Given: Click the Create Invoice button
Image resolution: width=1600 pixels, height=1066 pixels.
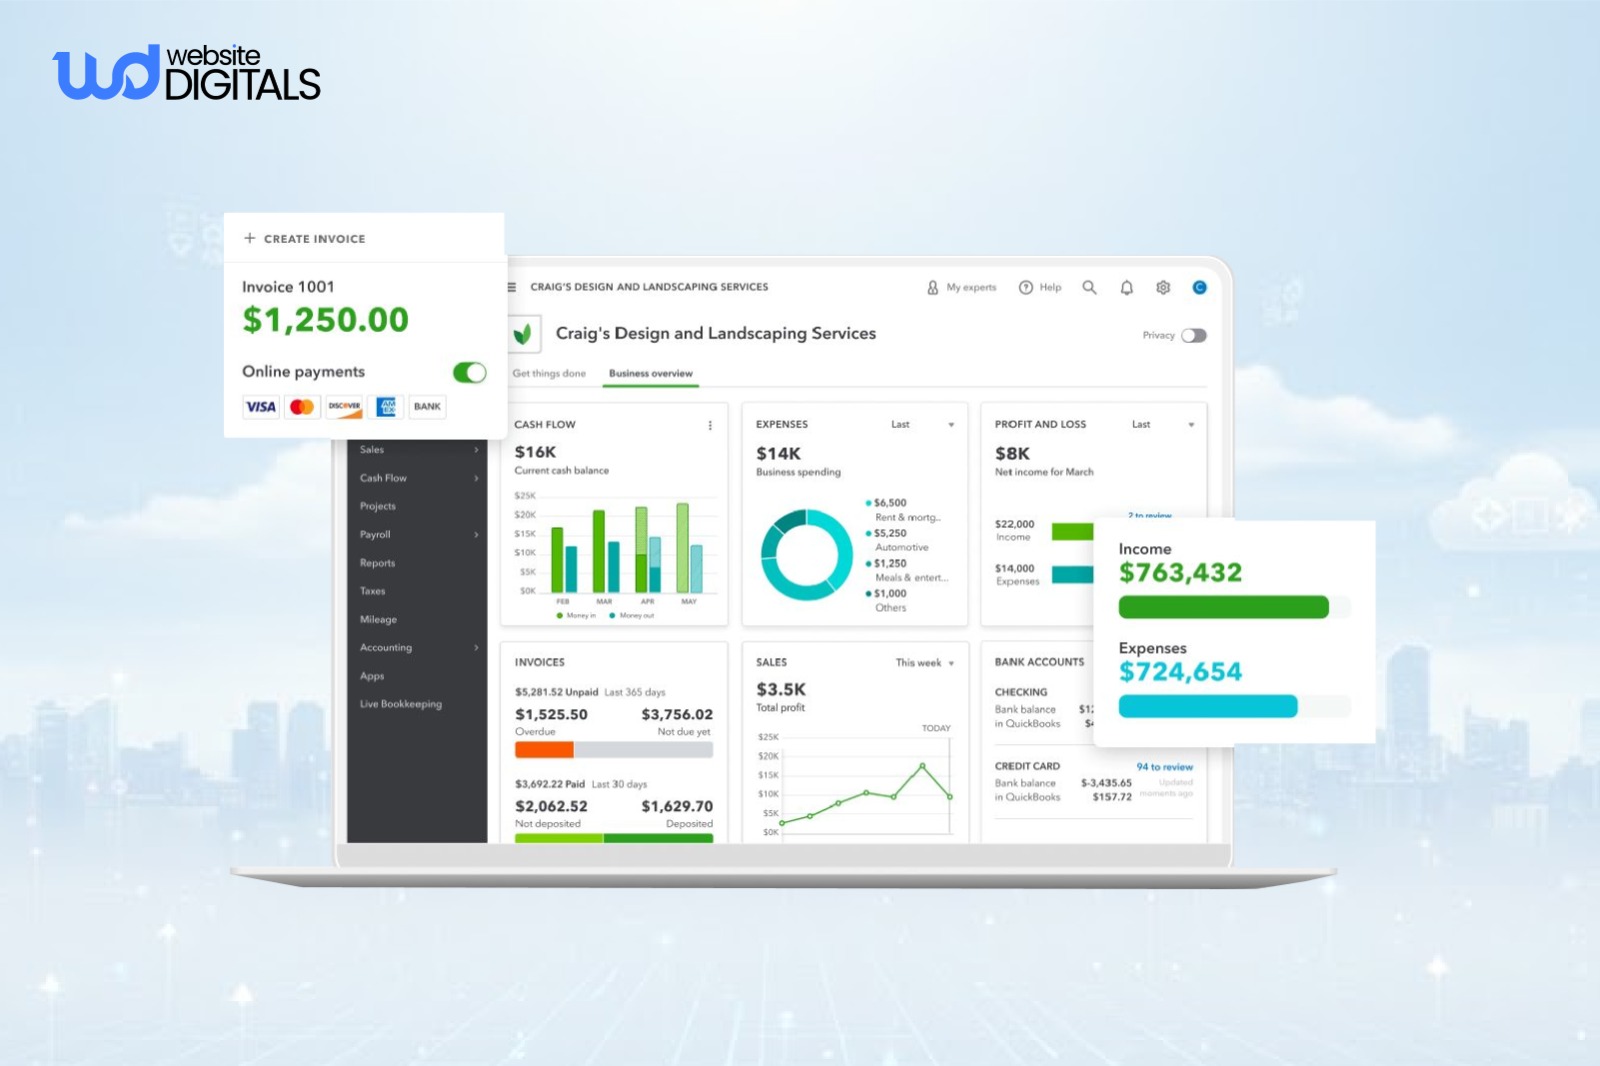Looking at the screenshot, I should (305, 239).
